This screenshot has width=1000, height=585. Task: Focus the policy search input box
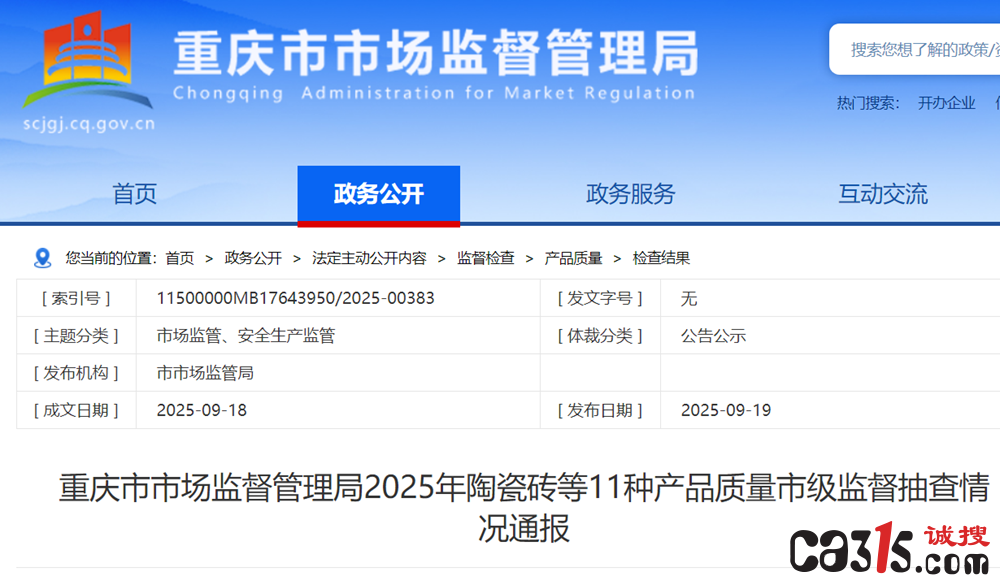(915, 49)
